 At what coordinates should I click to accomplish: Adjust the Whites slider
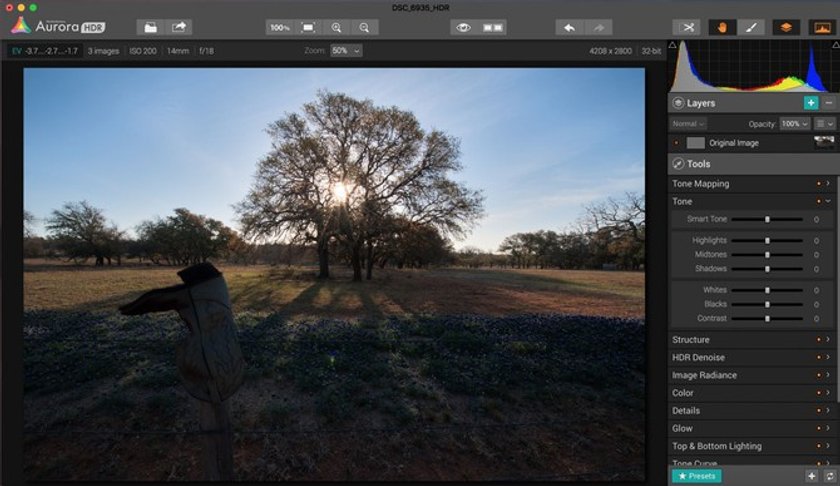(x=767, y=290)
